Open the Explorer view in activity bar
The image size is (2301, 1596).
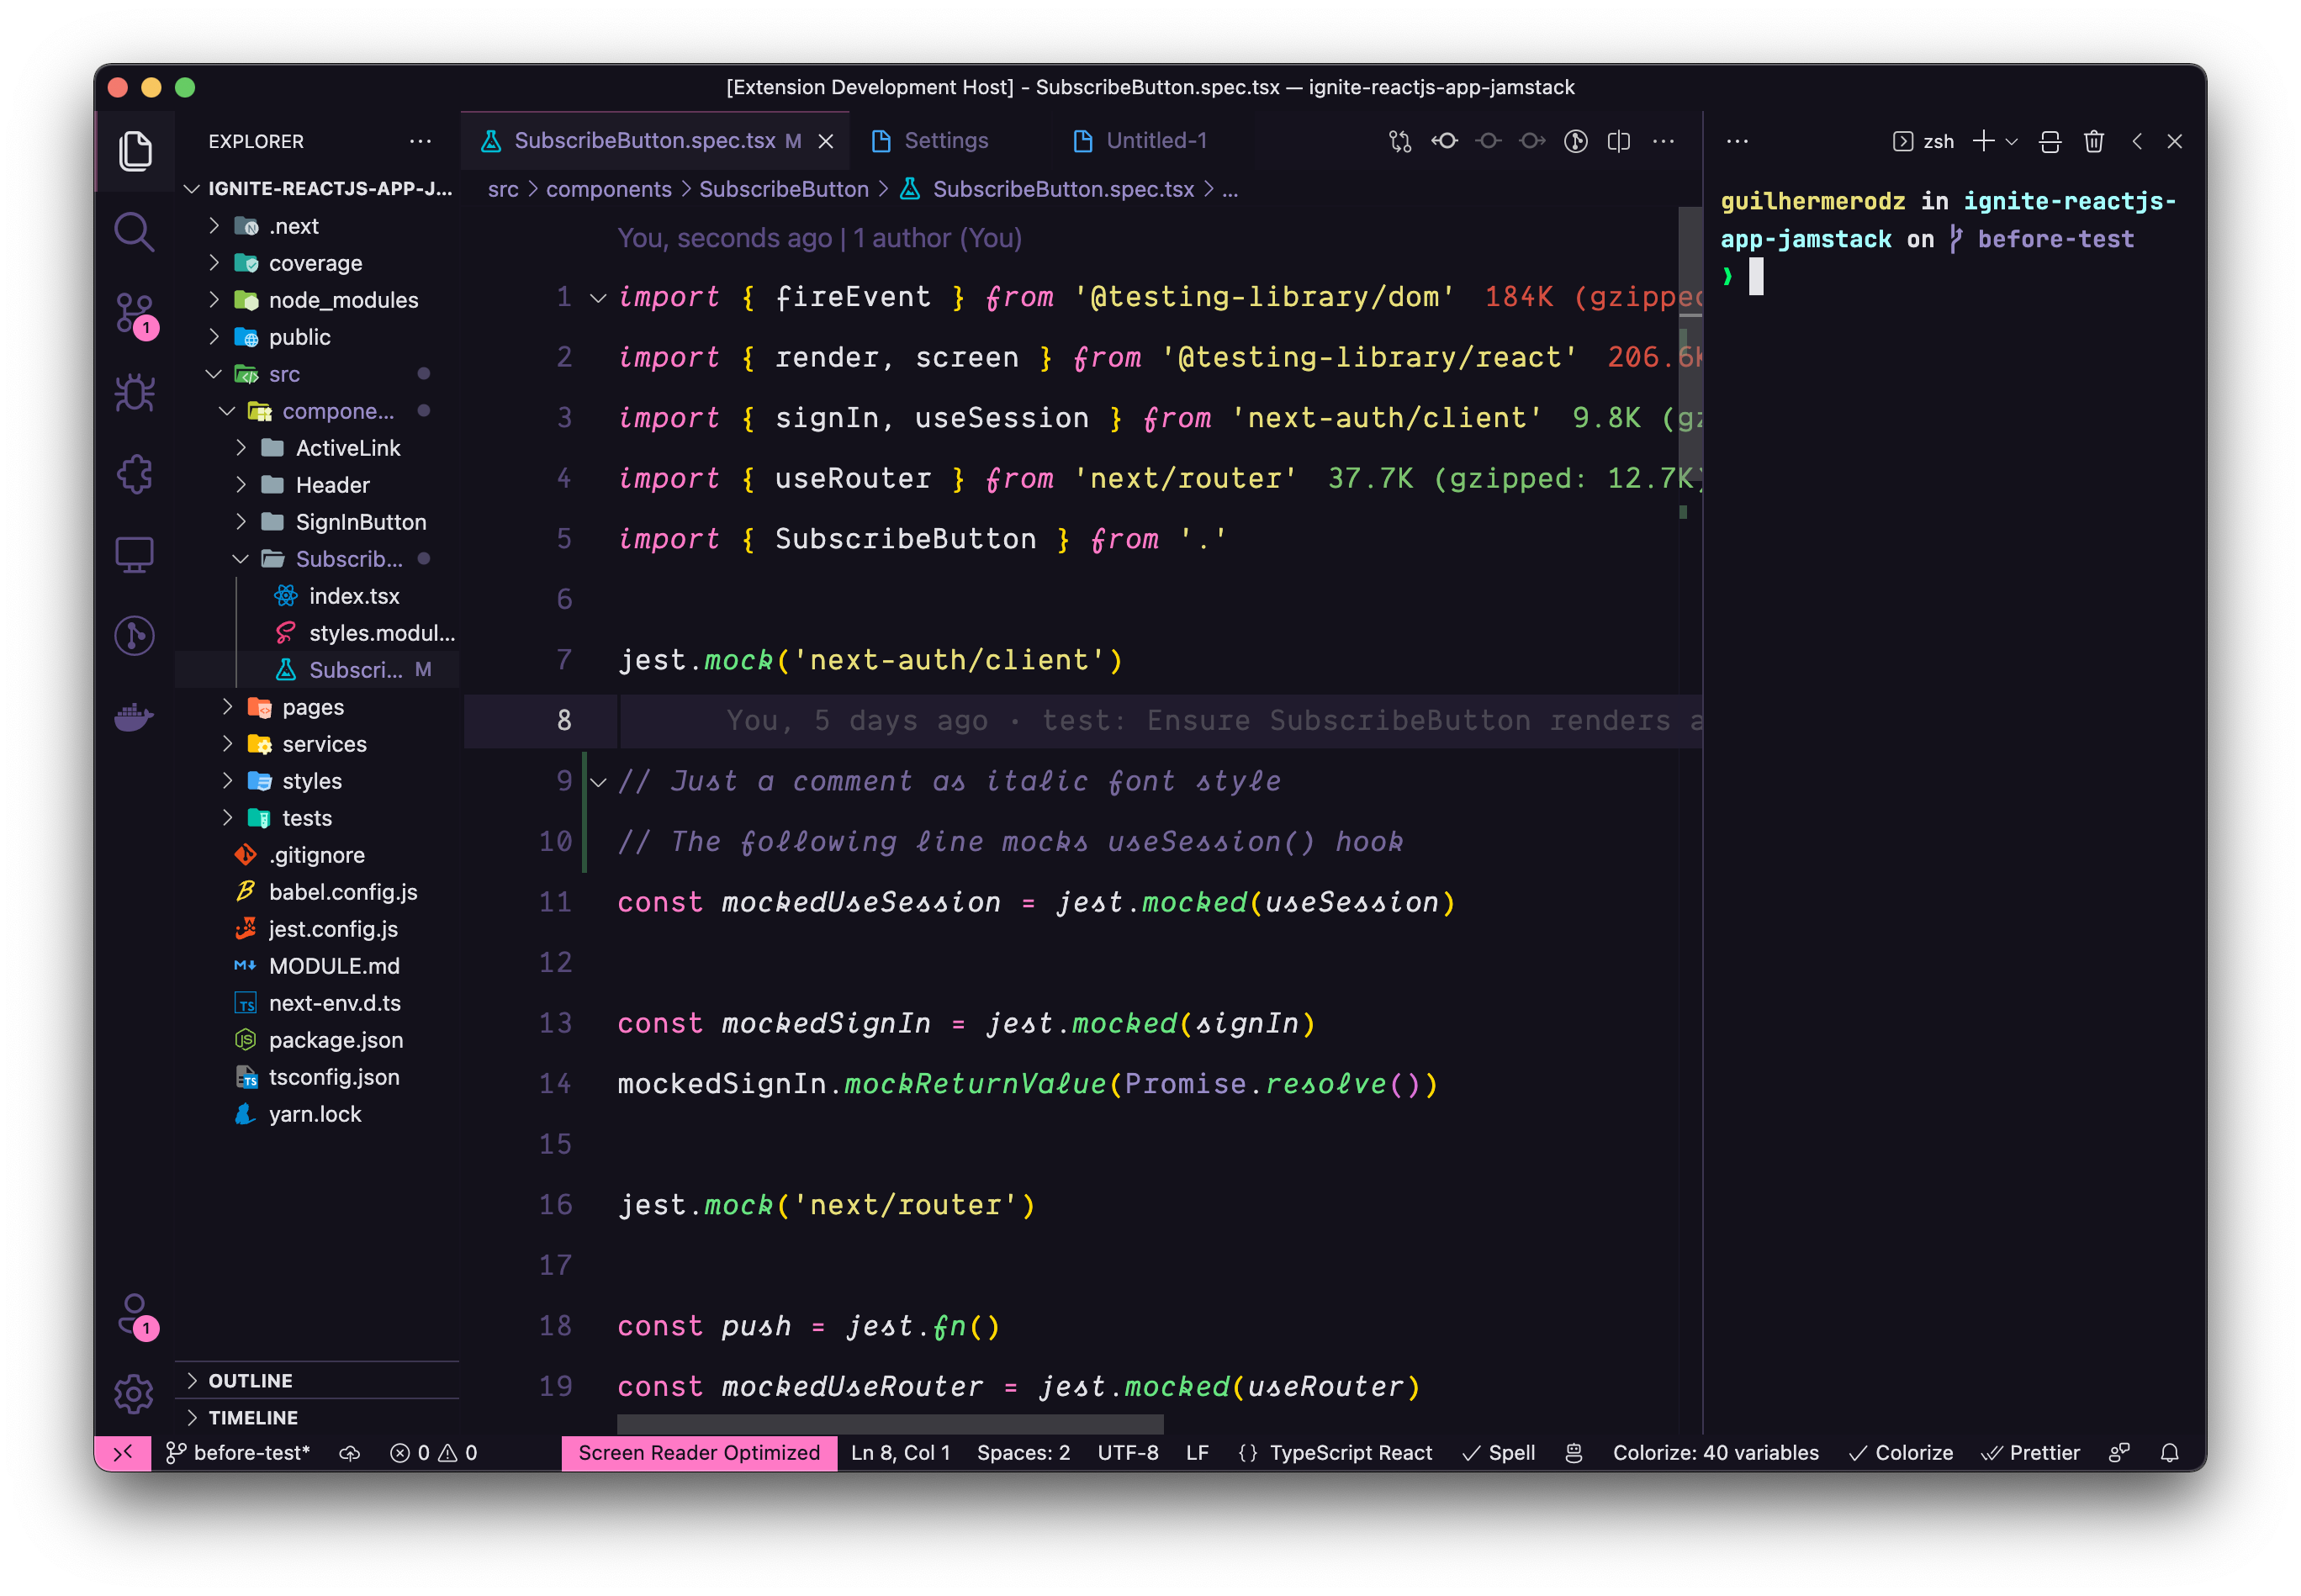coord(134,151)
